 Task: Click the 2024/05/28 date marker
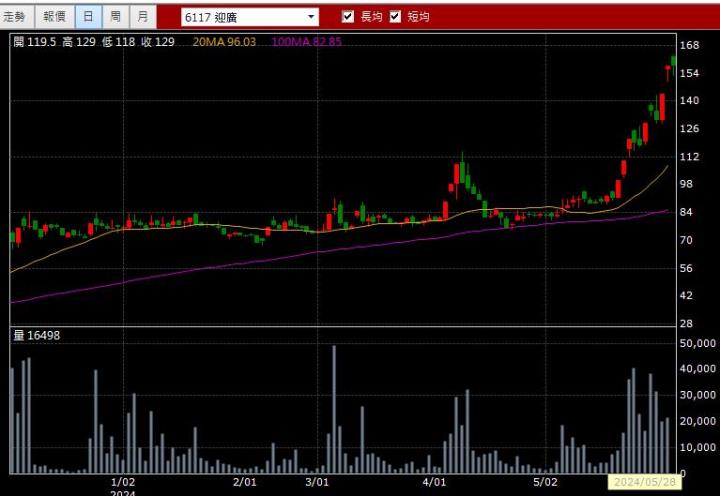pos(642,482)
